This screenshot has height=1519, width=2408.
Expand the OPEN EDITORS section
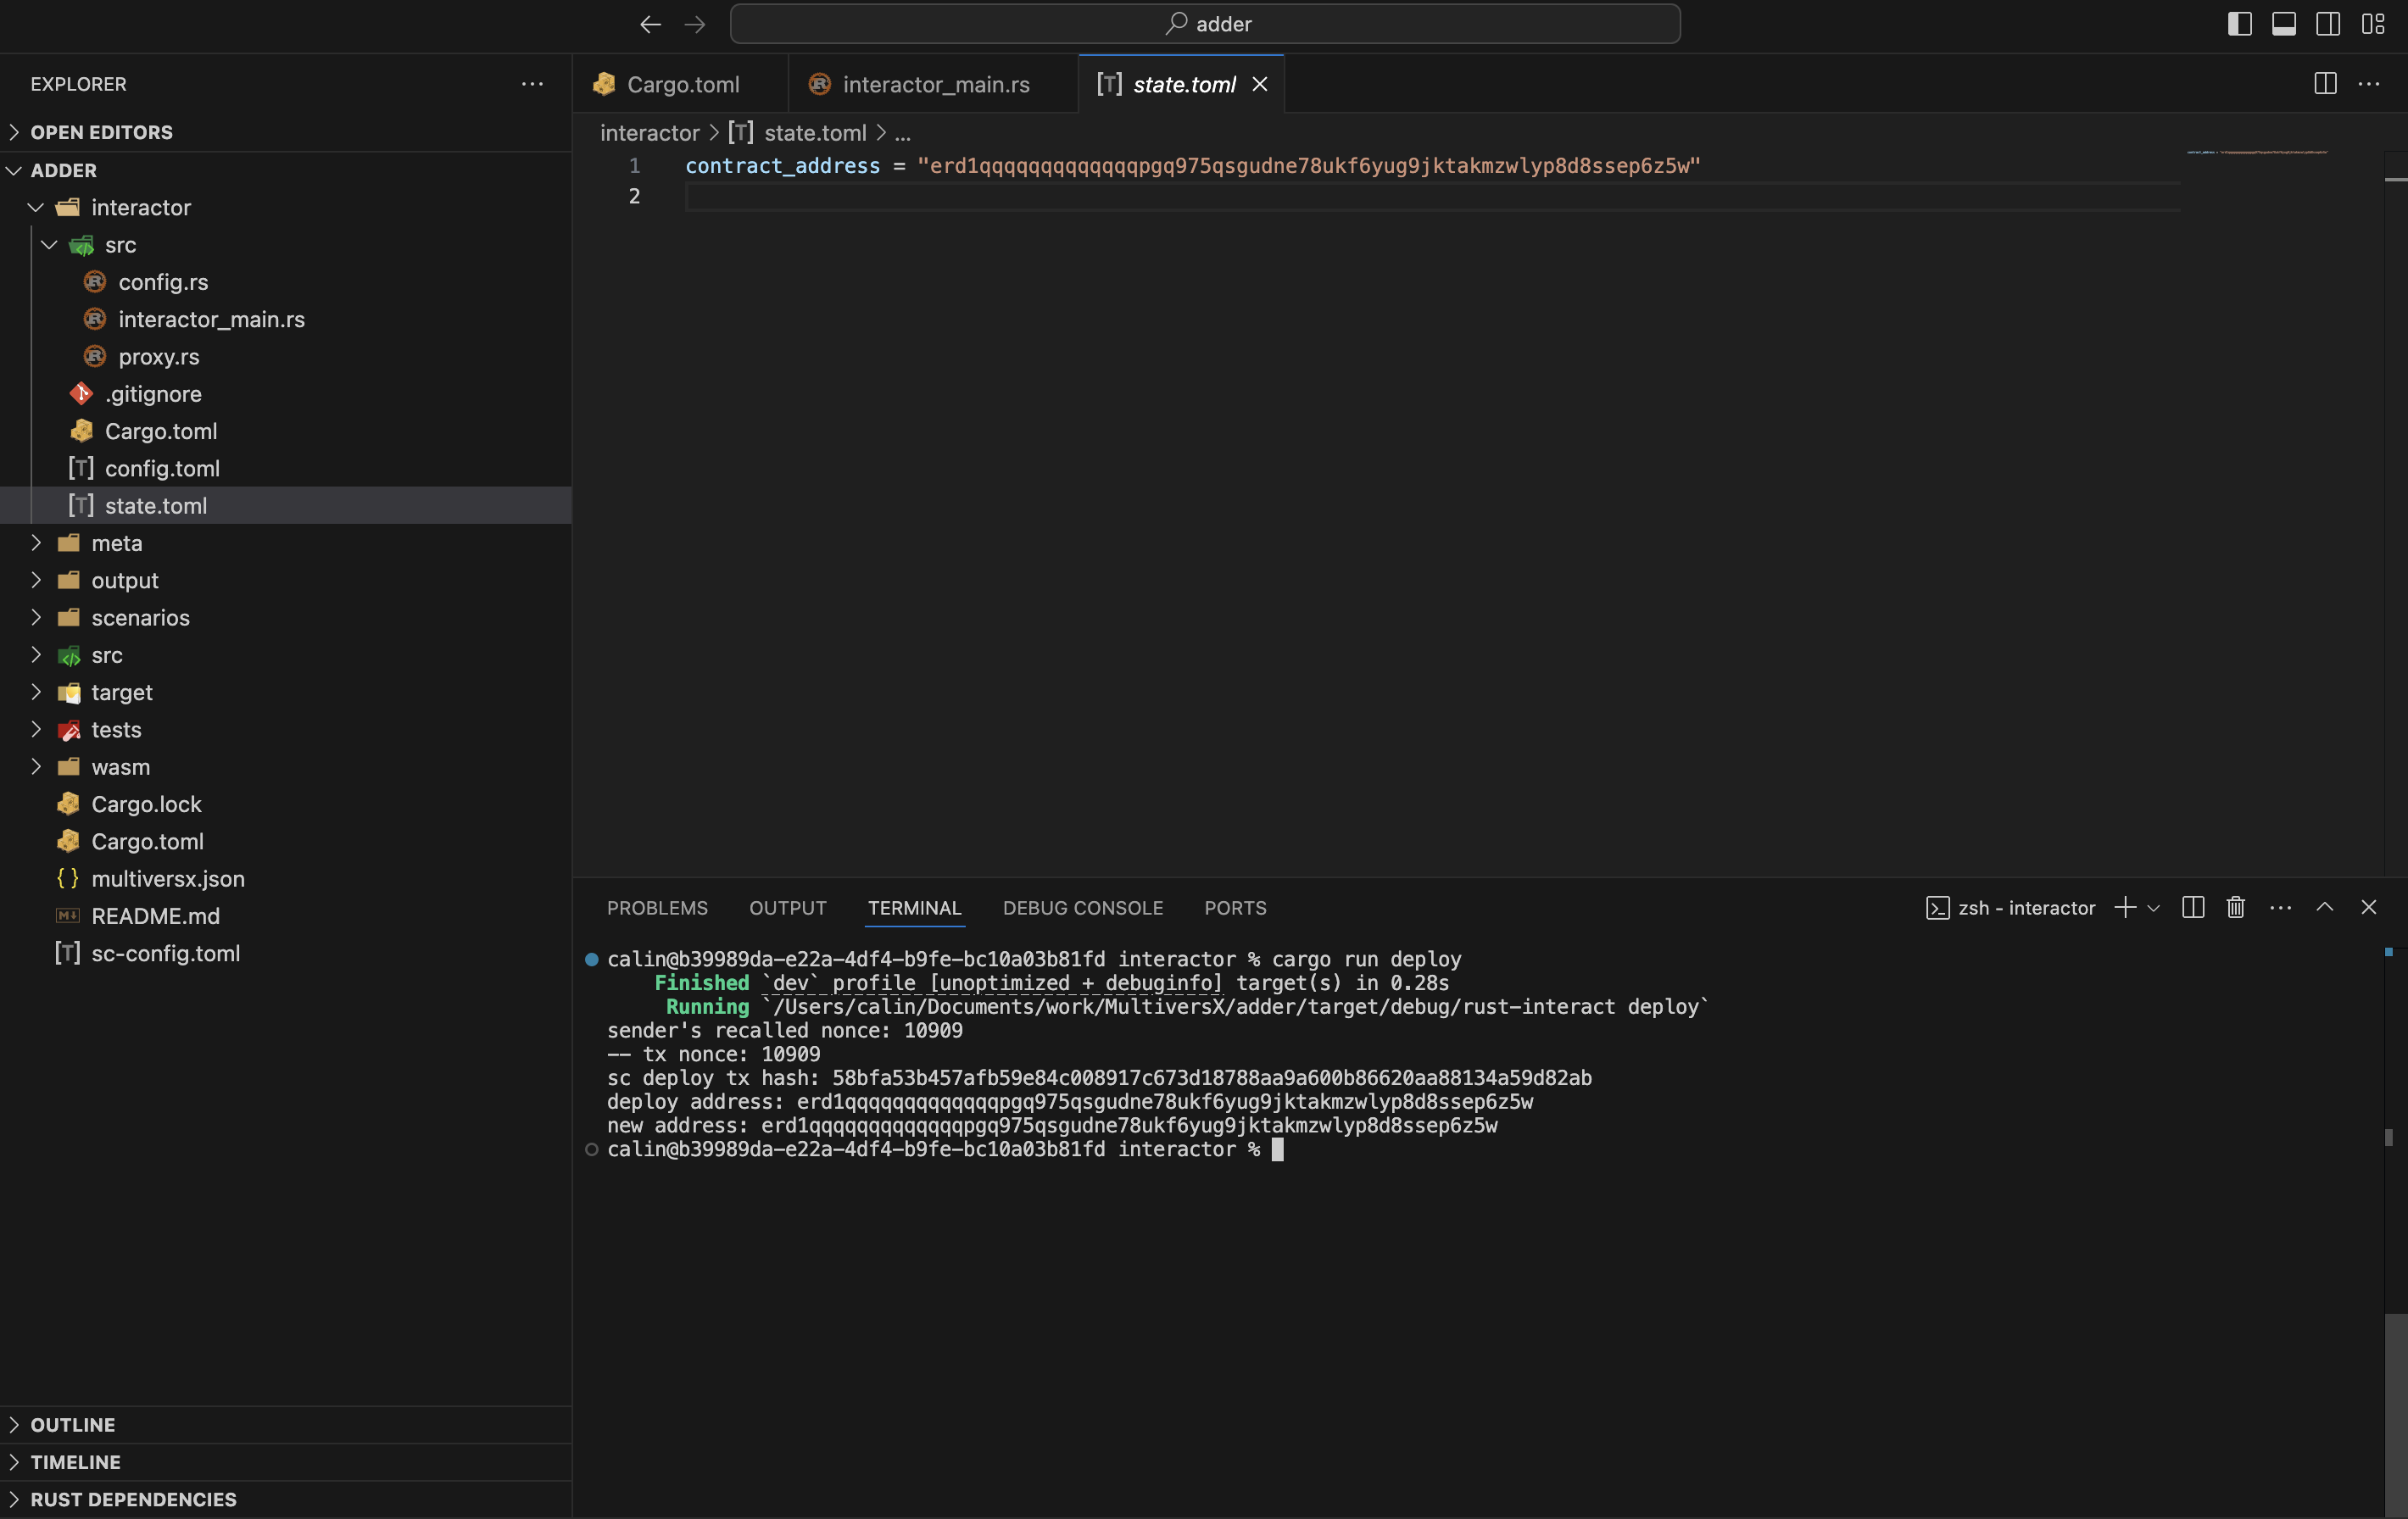pyautogui.click(x=286, y=132)
